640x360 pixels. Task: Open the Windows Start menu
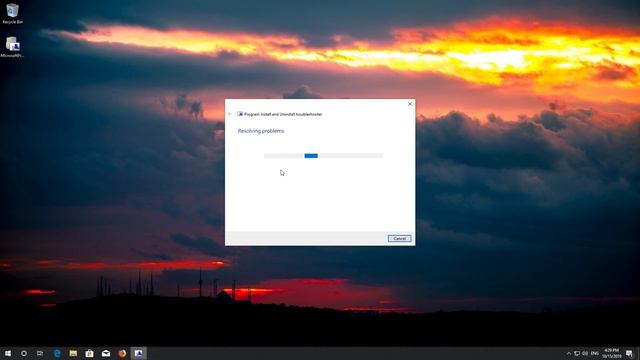coord(8,353)
